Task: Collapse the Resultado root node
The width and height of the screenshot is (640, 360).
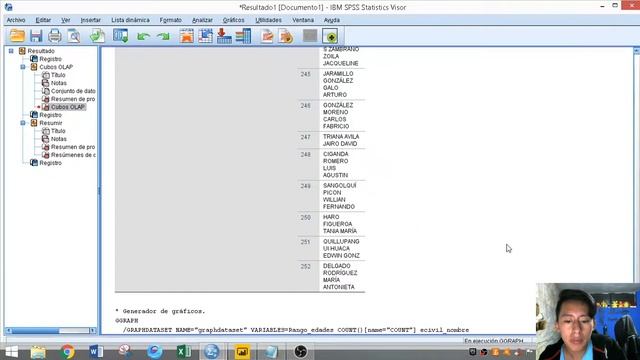Action: [x=11, y=51]
